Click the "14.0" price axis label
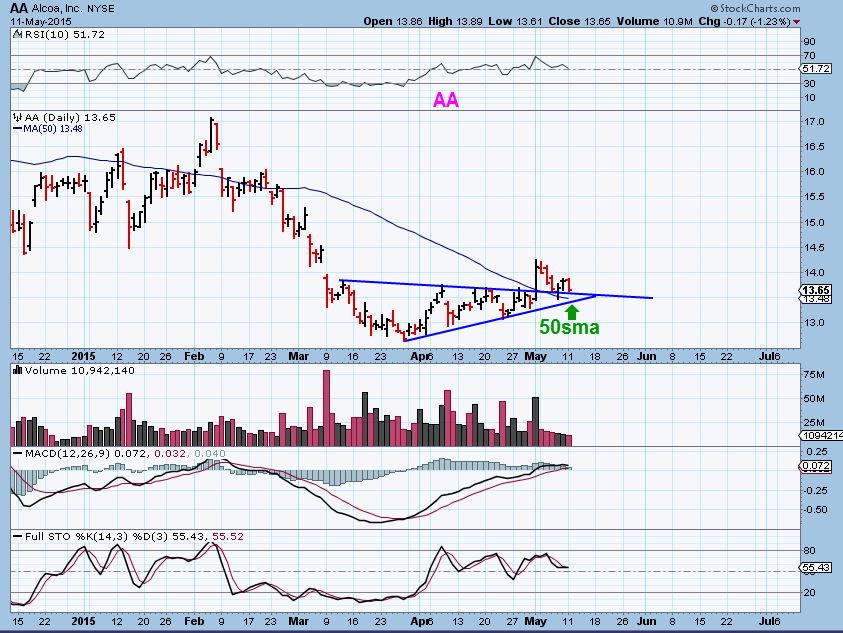 pyautogui.click(x=814, y=273)
